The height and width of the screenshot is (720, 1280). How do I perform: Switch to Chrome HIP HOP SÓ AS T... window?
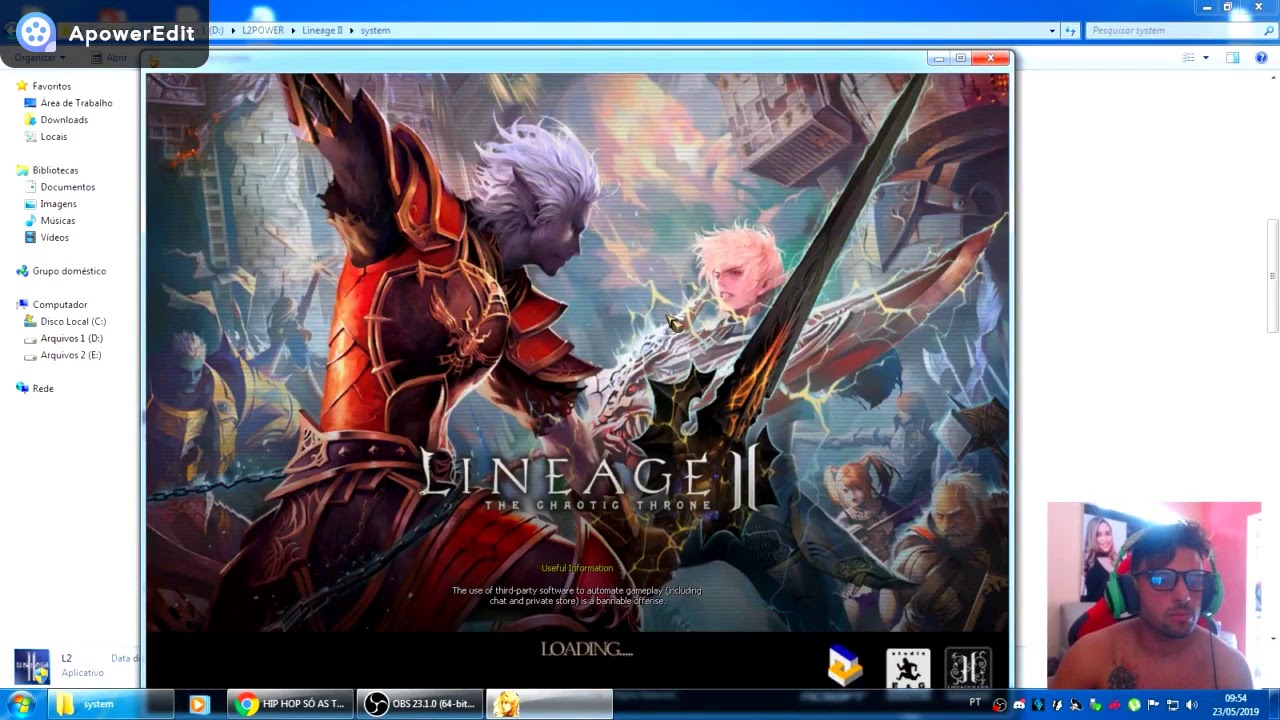tap(290, 704)
